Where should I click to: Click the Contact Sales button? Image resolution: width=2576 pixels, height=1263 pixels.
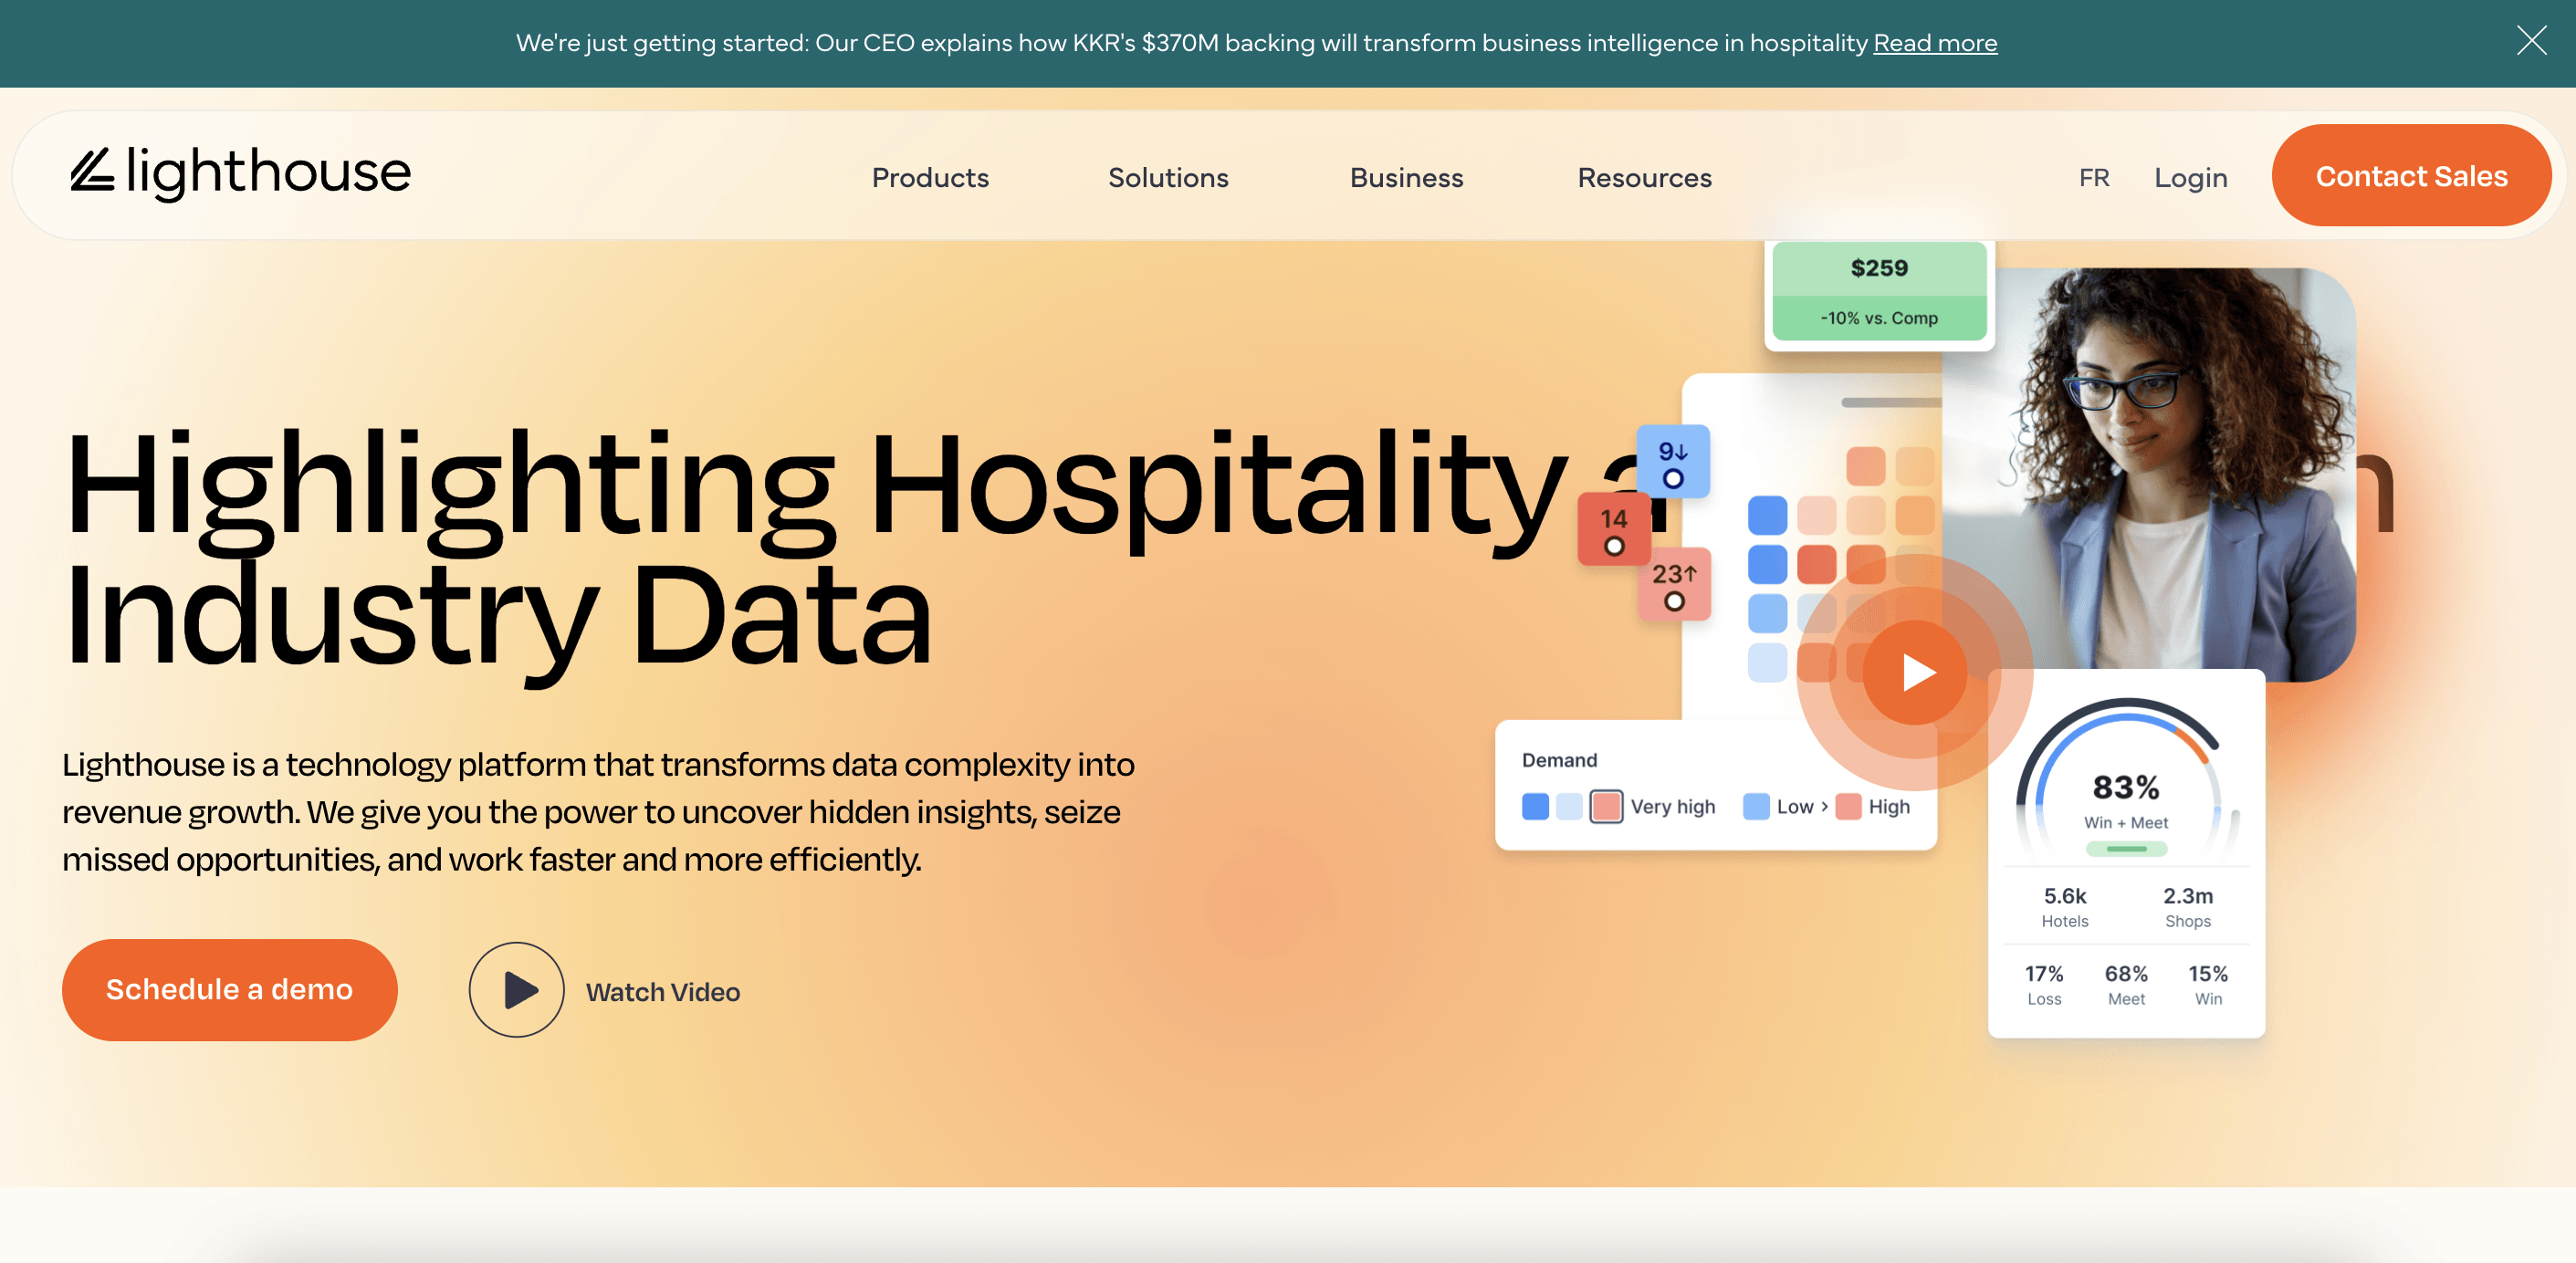point(2411,175)
